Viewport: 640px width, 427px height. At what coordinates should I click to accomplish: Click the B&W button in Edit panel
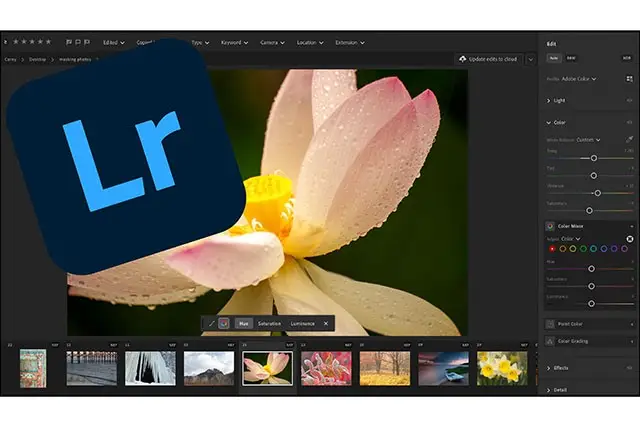tap(571, 58)
